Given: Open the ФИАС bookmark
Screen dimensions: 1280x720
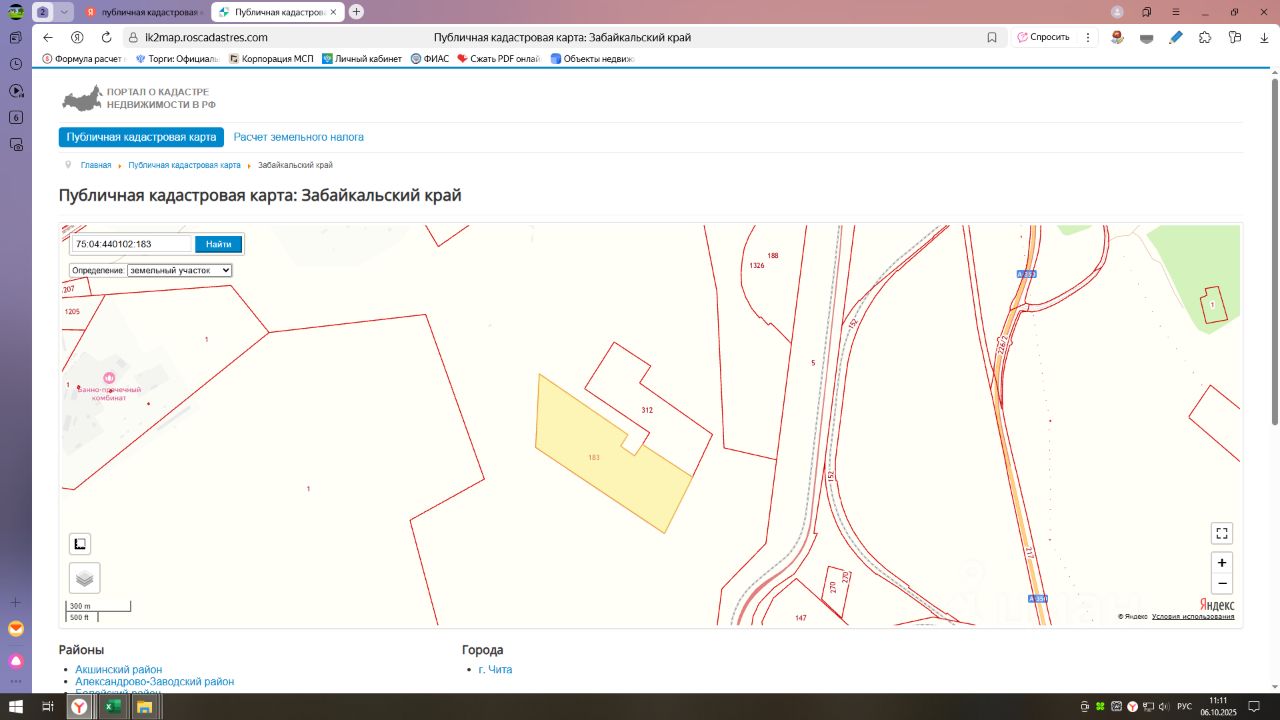Looking at the screenshot, I should [x=430, y=59].
